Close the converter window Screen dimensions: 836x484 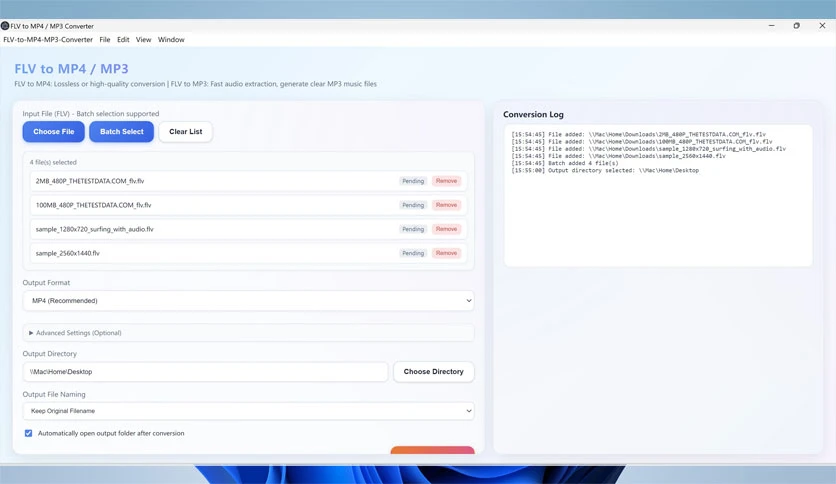coord(822,26)
